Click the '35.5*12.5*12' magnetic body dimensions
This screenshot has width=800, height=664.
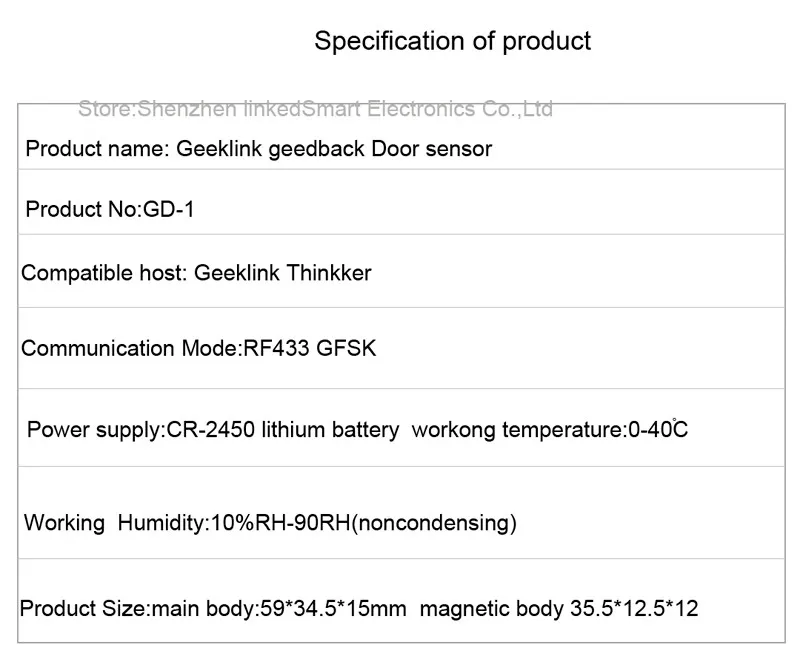coord(634,609)
